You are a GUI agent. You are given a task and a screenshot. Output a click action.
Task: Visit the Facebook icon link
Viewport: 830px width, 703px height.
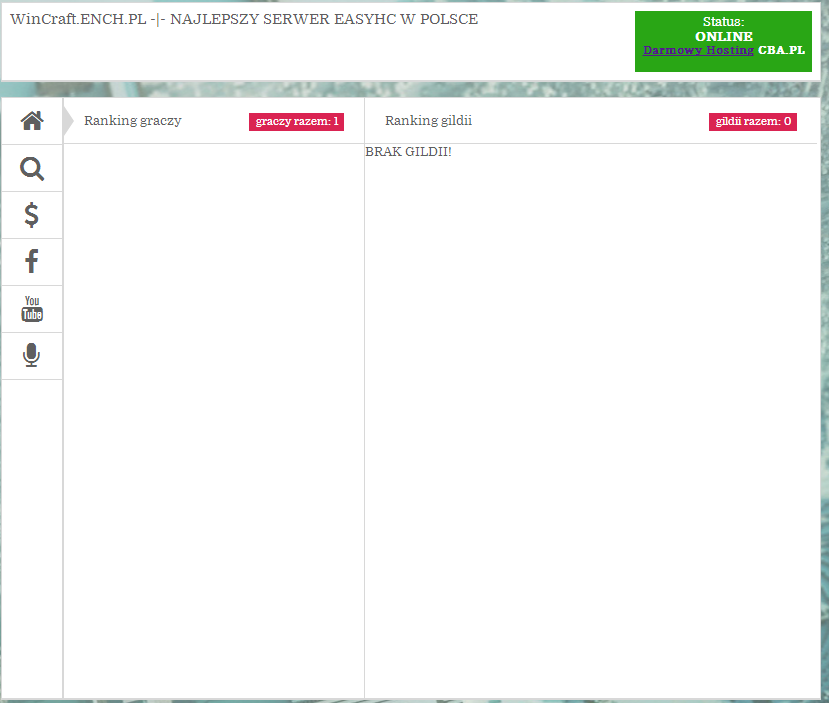[x=32, y=262]
